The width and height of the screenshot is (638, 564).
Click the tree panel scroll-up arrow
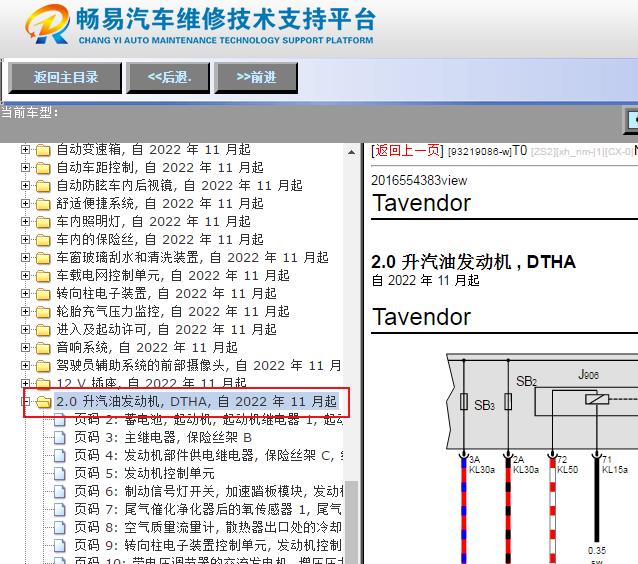pos(351,152)
